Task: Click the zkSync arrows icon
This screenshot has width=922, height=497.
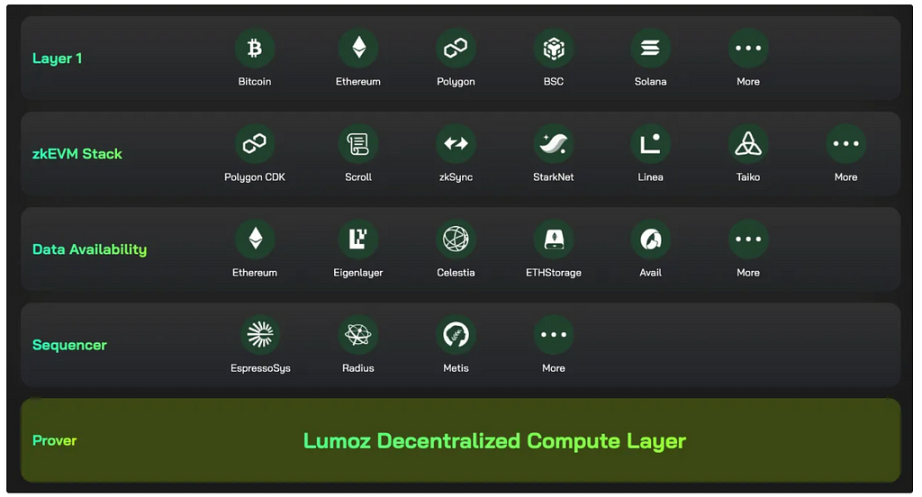Action: click(456, 144)
